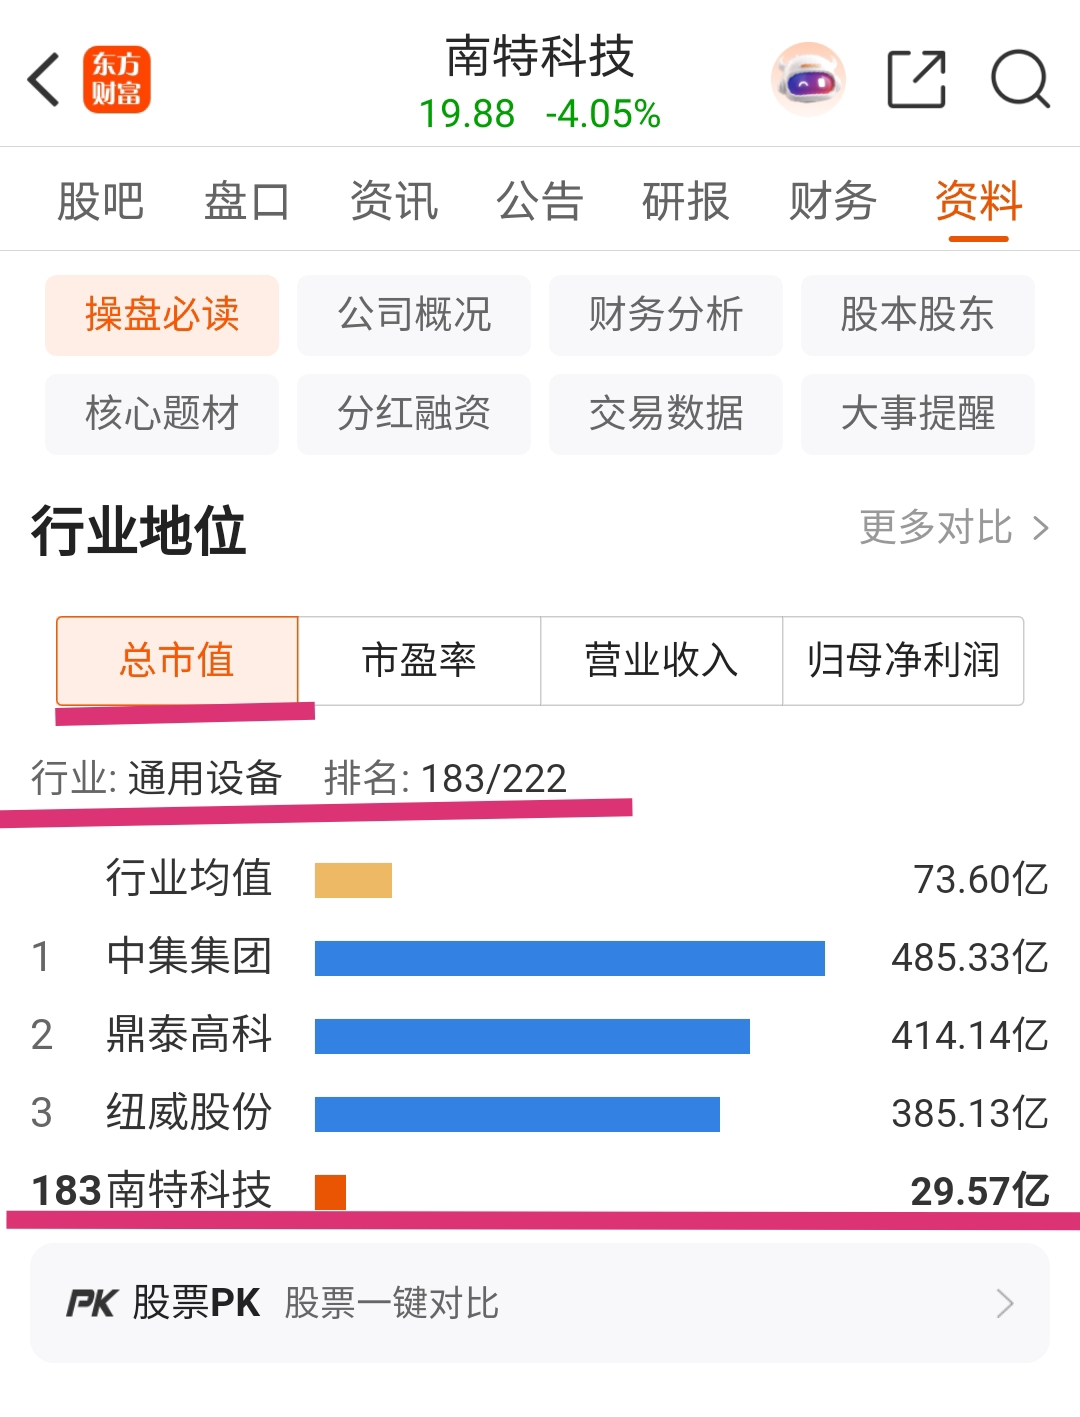Screen dimensions: 1080x1417
Task: Click the blue bar for 中集集团
Action: [x=570, y=958]
